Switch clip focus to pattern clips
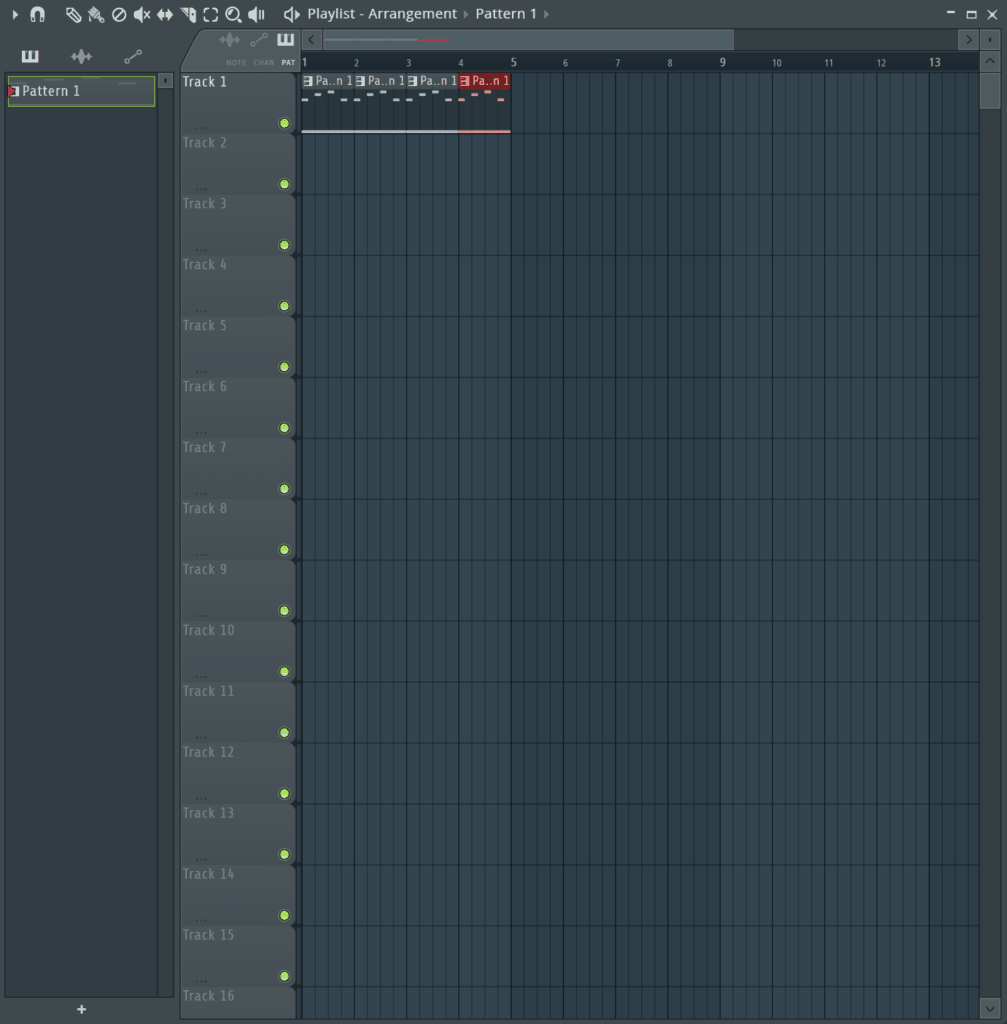 [x=285, y=39]
